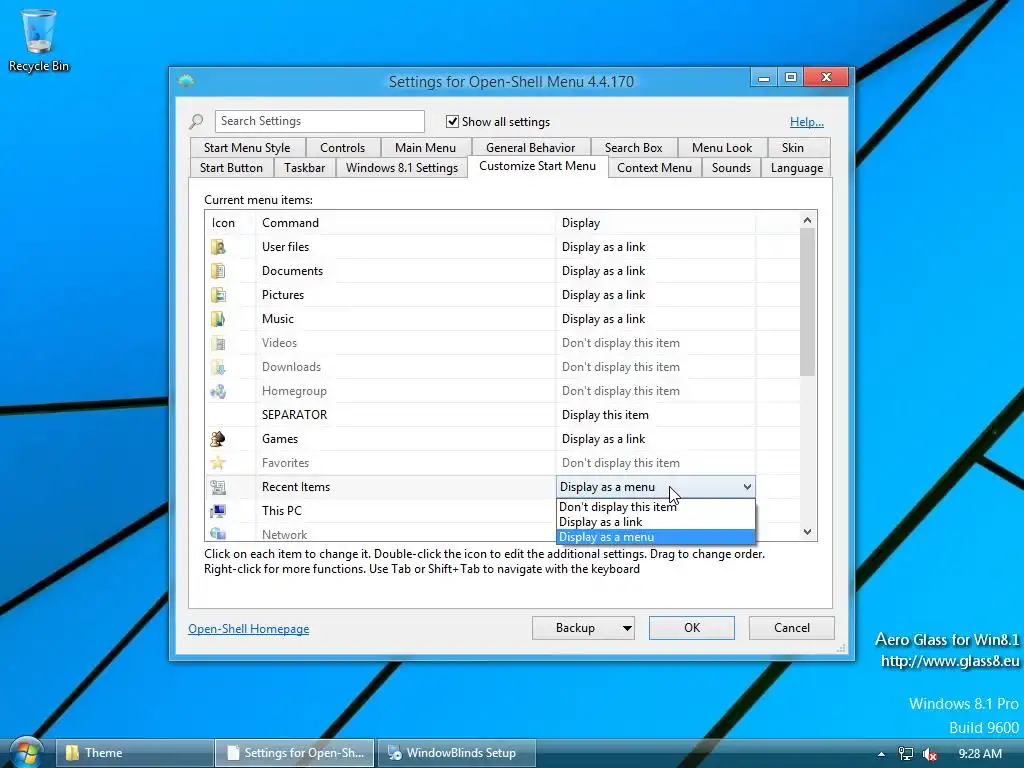
Task: Click the This PC row icon
Action: coord(218,511)
